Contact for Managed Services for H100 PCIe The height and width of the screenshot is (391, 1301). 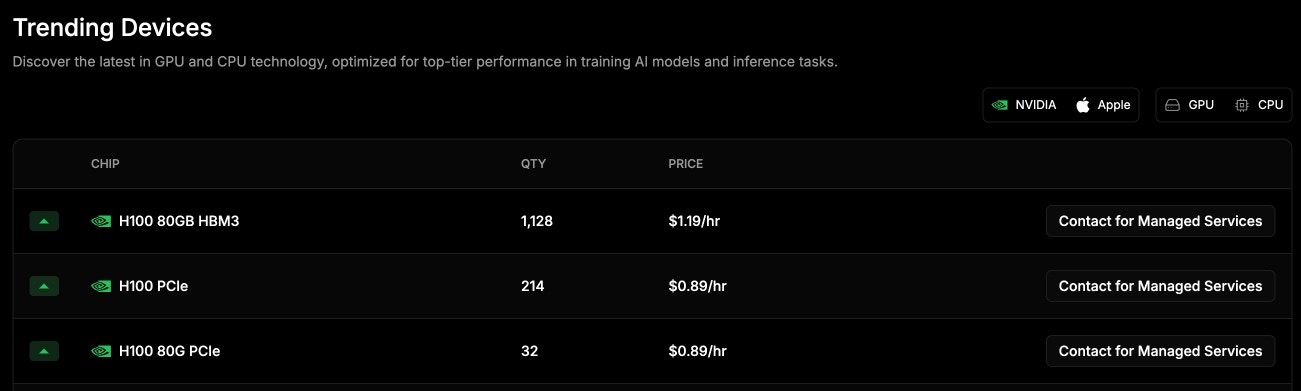[1160, 286]
